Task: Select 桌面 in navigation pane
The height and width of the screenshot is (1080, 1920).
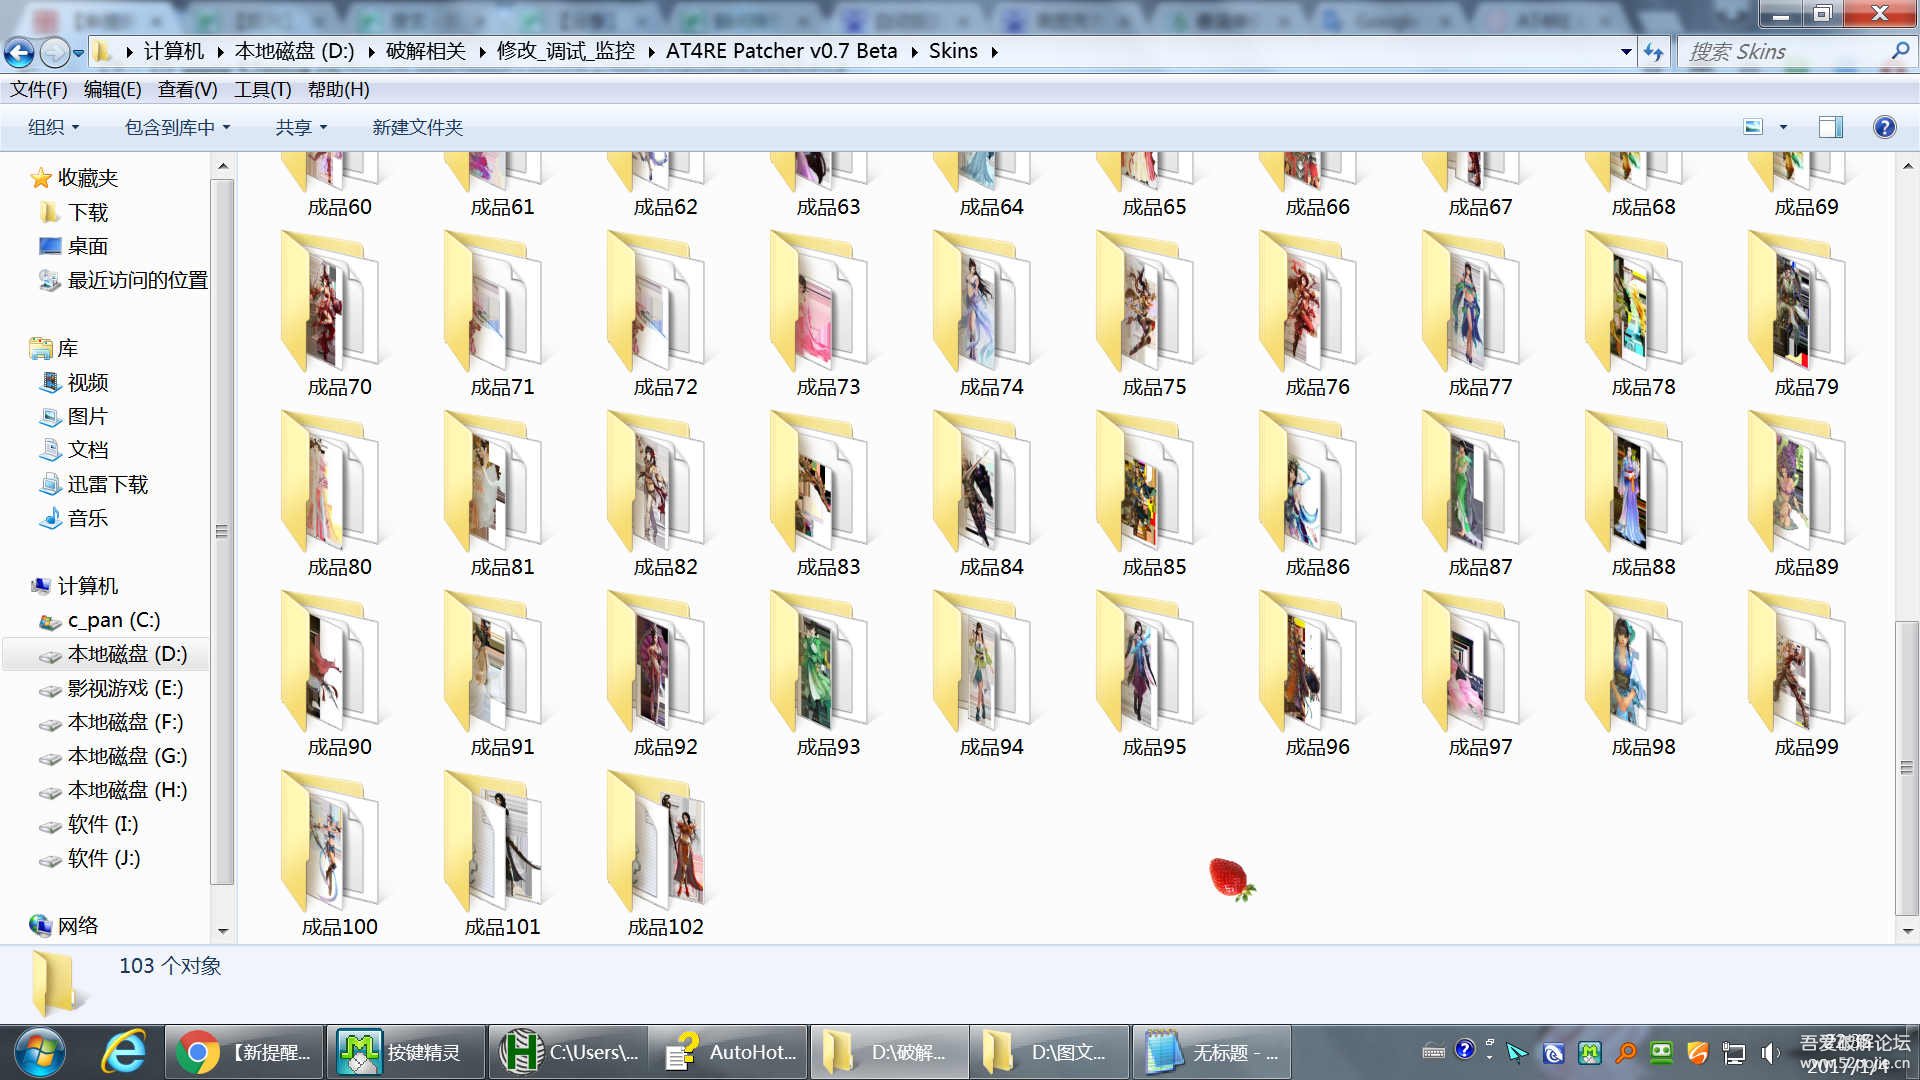Action: click(88, 246)
